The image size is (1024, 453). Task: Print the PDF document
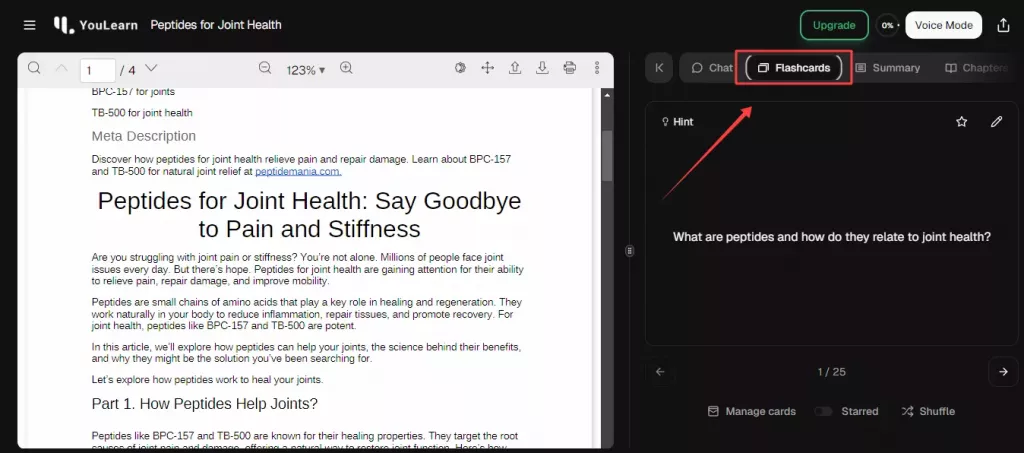tap(569, 67)
